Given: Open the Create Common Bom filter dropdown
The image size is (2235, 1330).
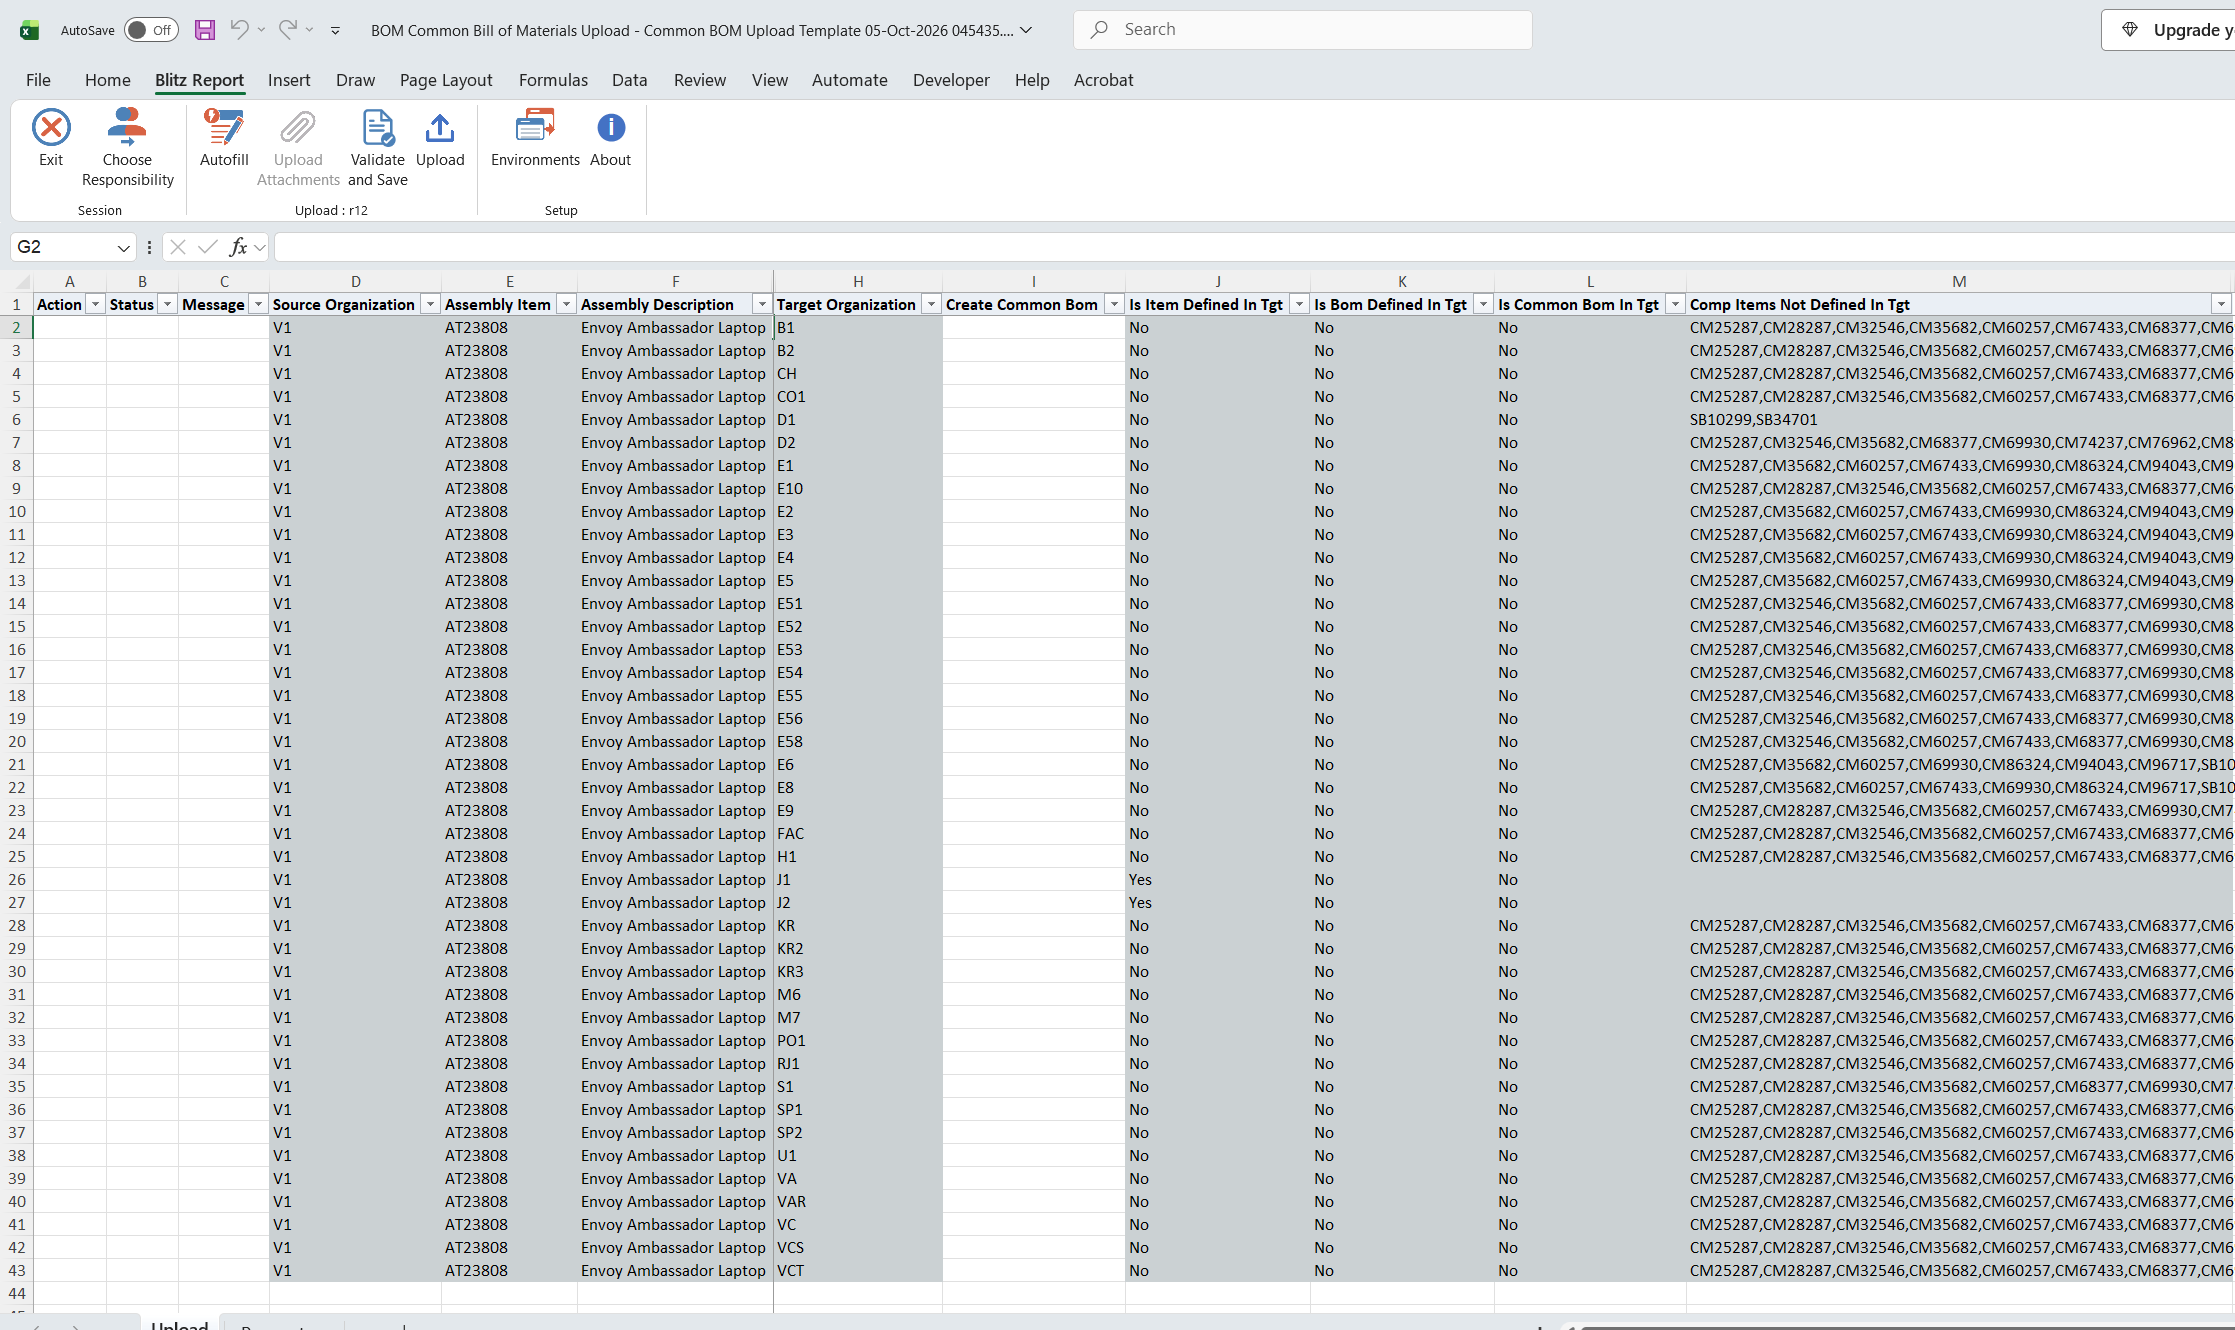Looking at the screenshot, I should [1114, 304].
